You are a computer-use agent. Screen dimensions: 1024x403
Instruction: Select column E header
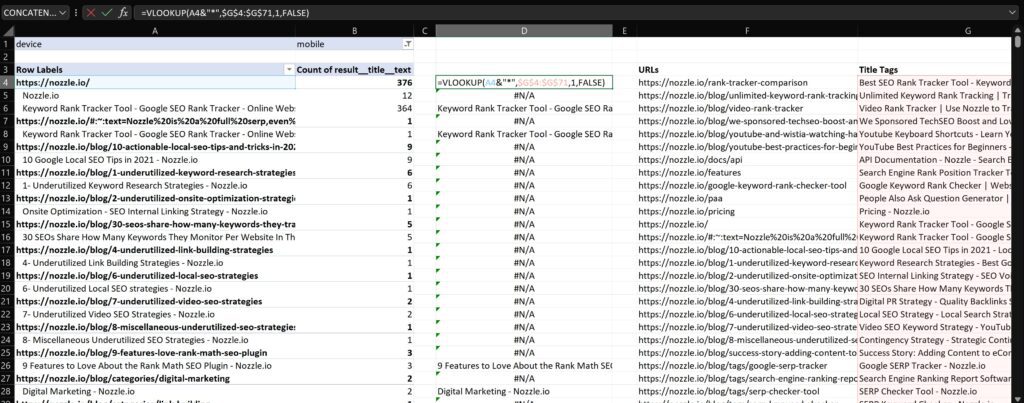(x=625, y=31)
